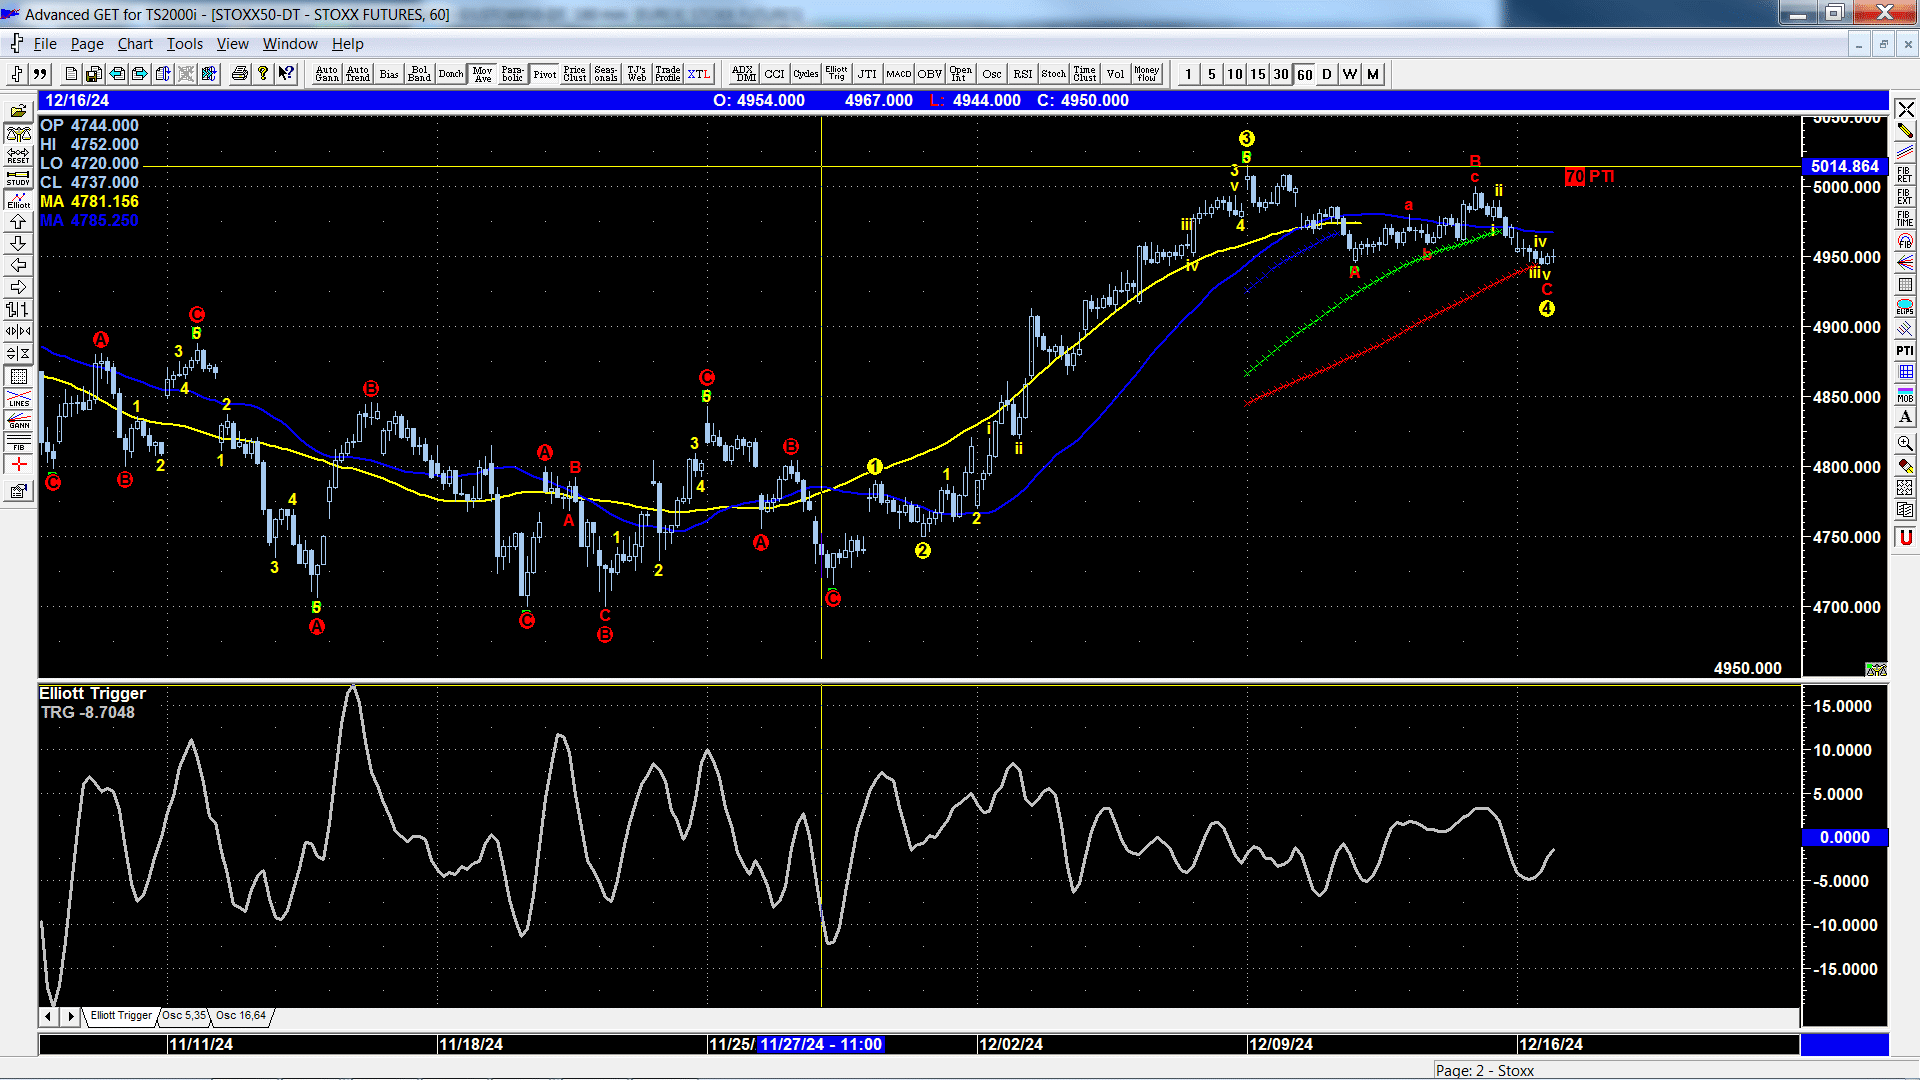
Task: Click the RSI indicator button
Action: (x=1023, y=74)
